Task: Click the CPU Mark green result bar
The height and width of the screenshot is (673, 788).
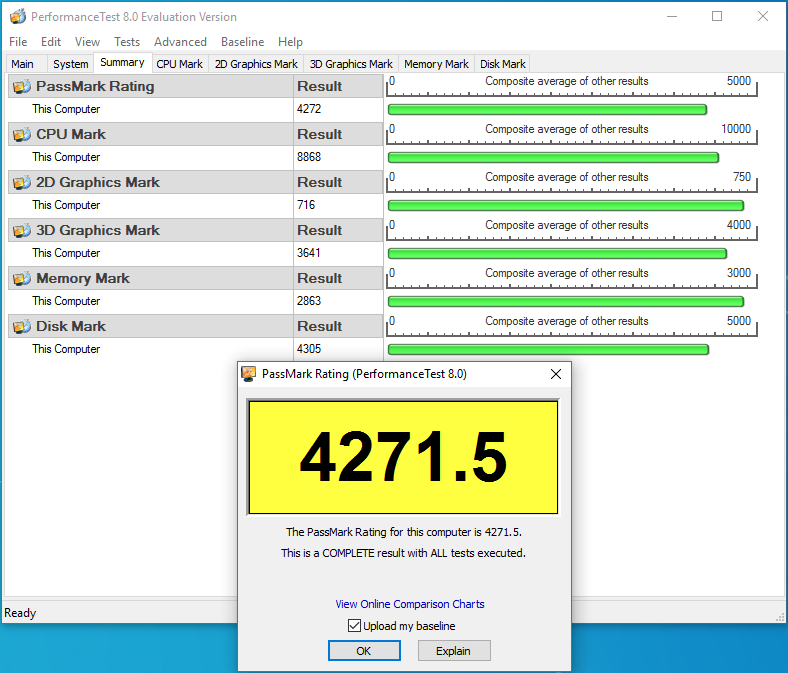Action: tap(553, 158)
